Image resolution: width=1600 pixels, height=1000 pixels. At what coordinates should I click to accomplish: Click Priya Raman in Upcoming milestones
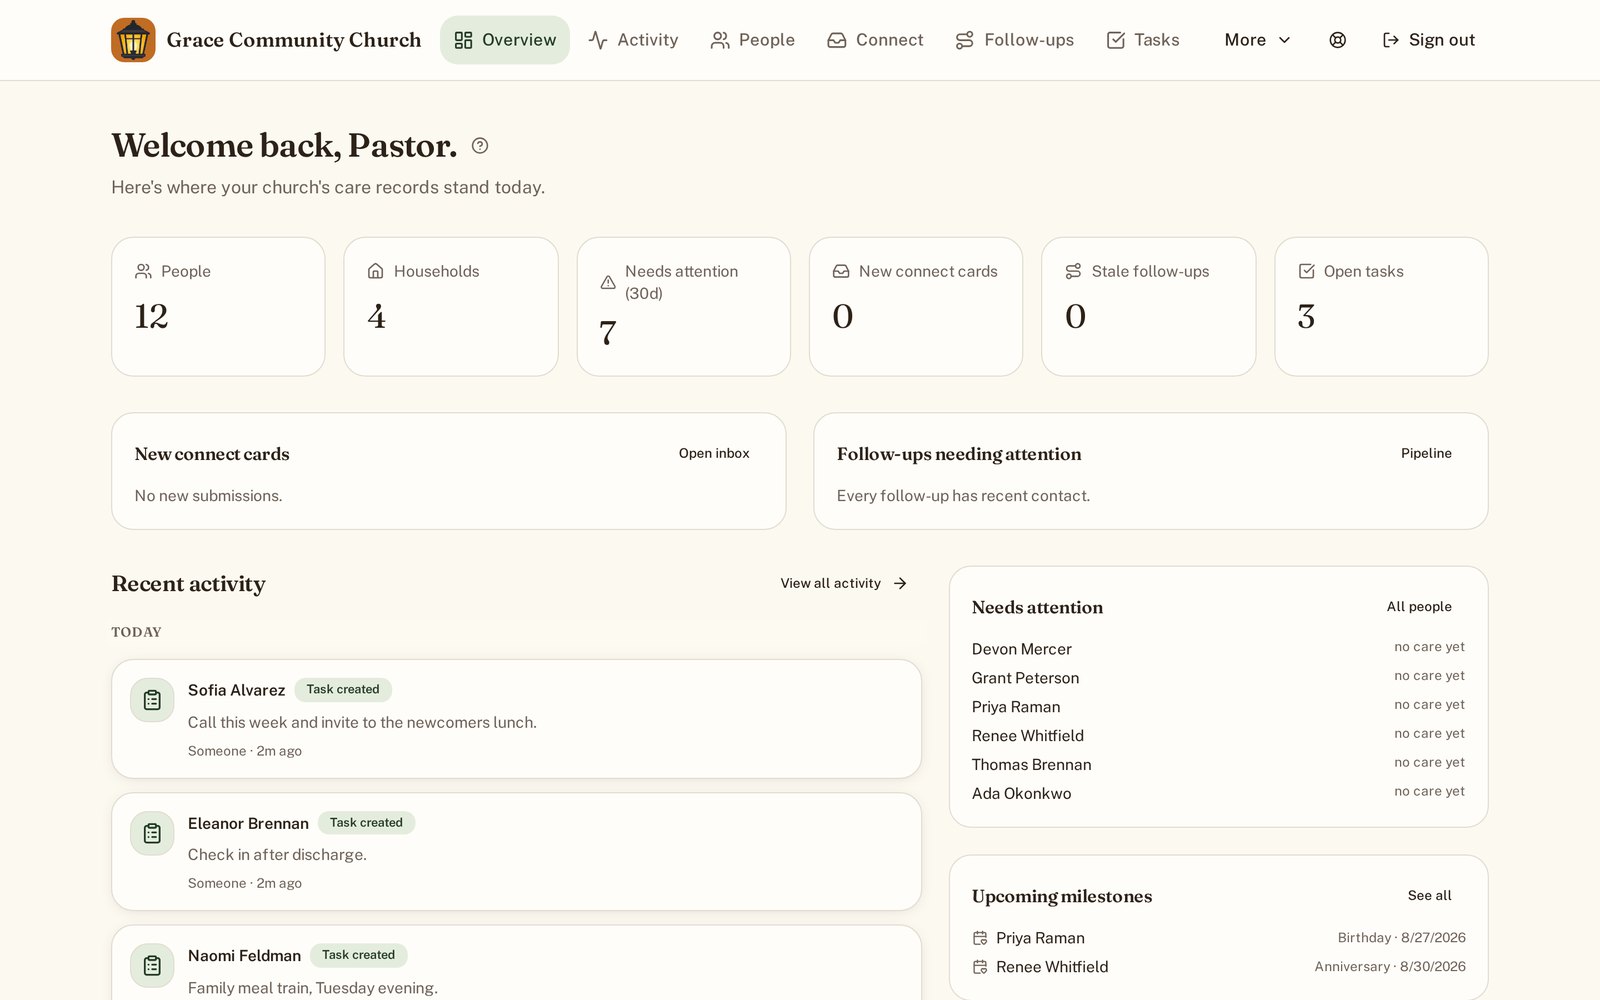(1040, 938)
